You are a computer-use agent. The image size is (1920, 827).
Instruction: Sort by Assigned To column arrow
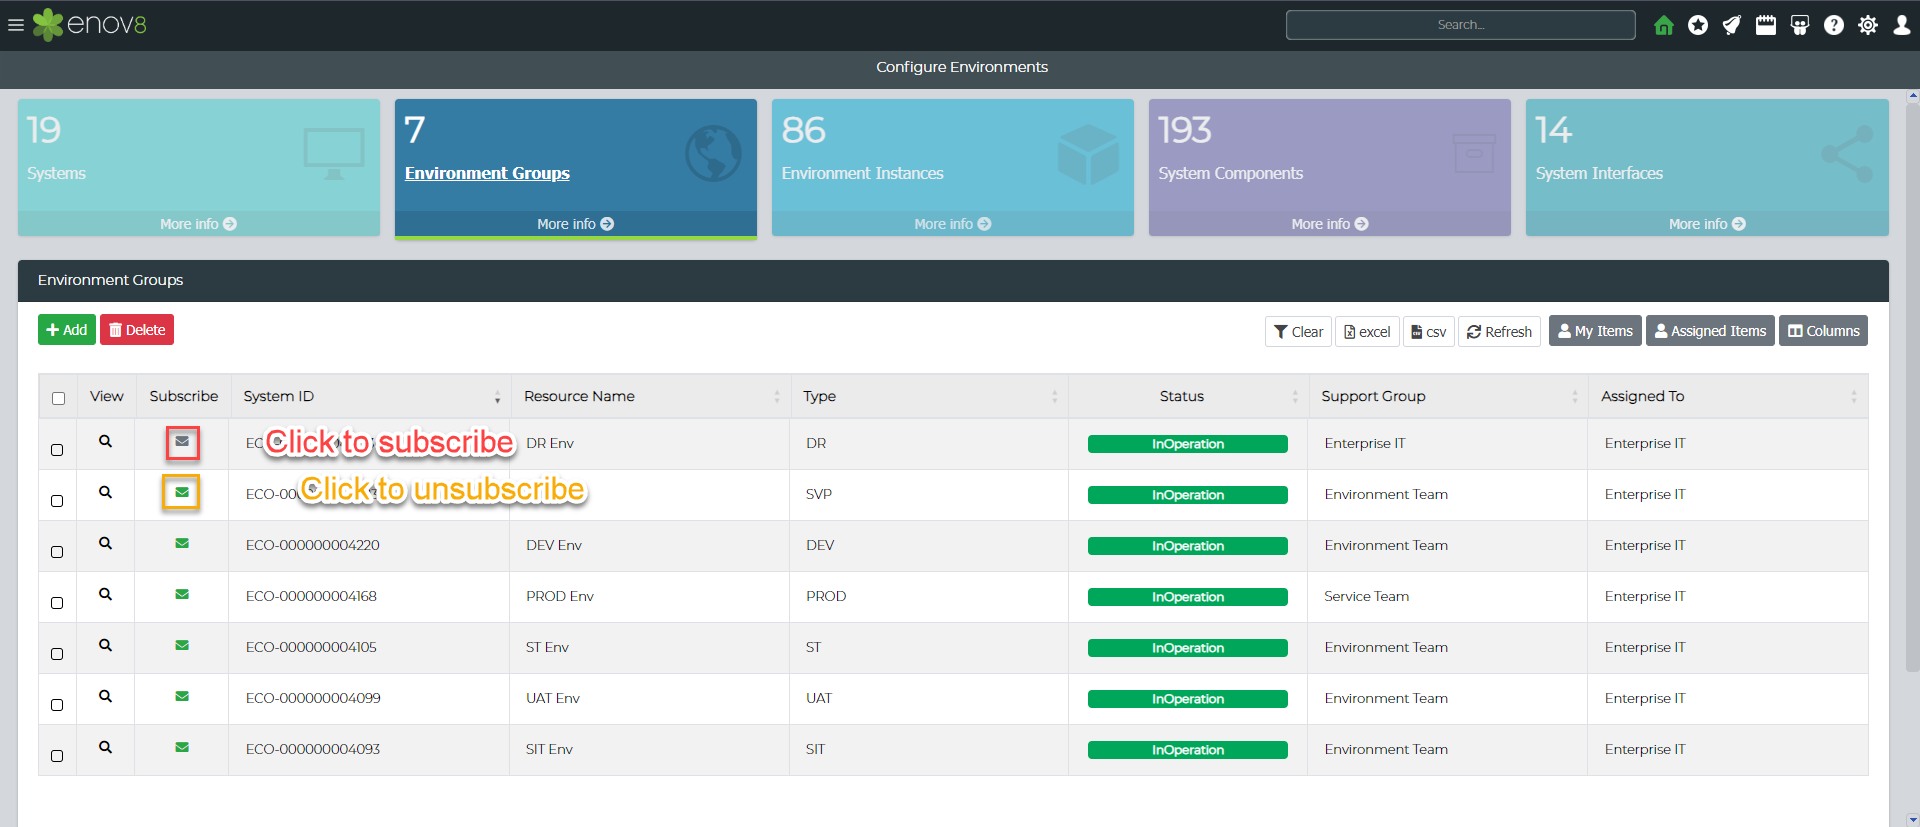tap(1853, 397)
